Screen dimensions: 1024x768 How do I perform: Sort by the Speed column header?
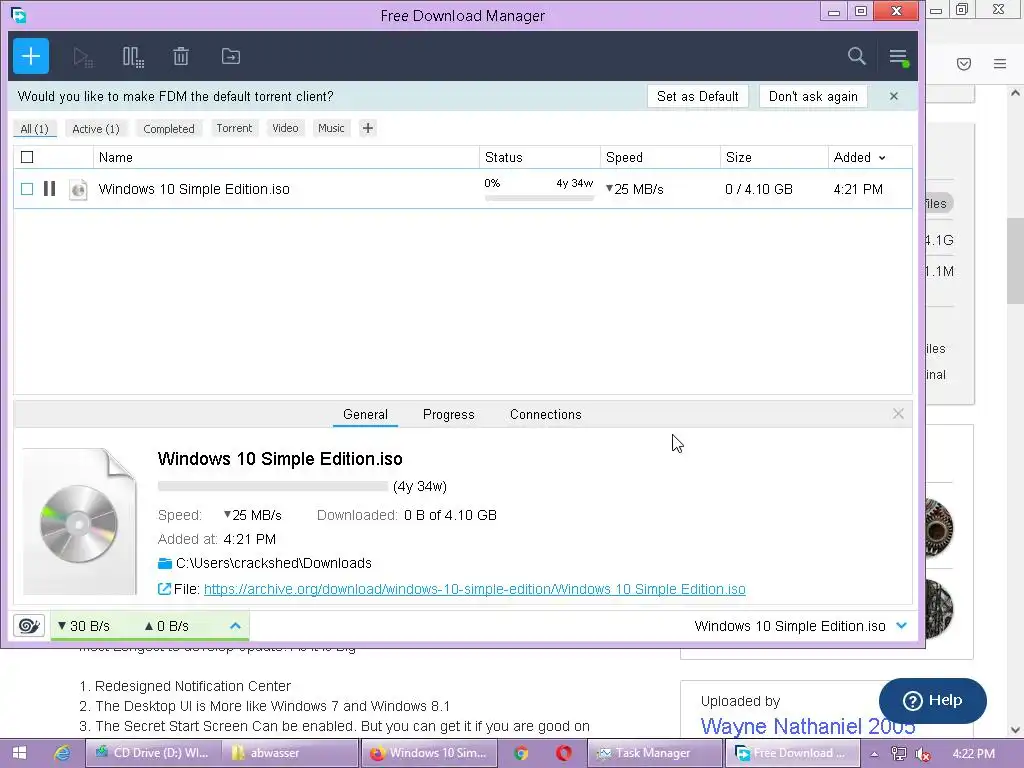660,157
